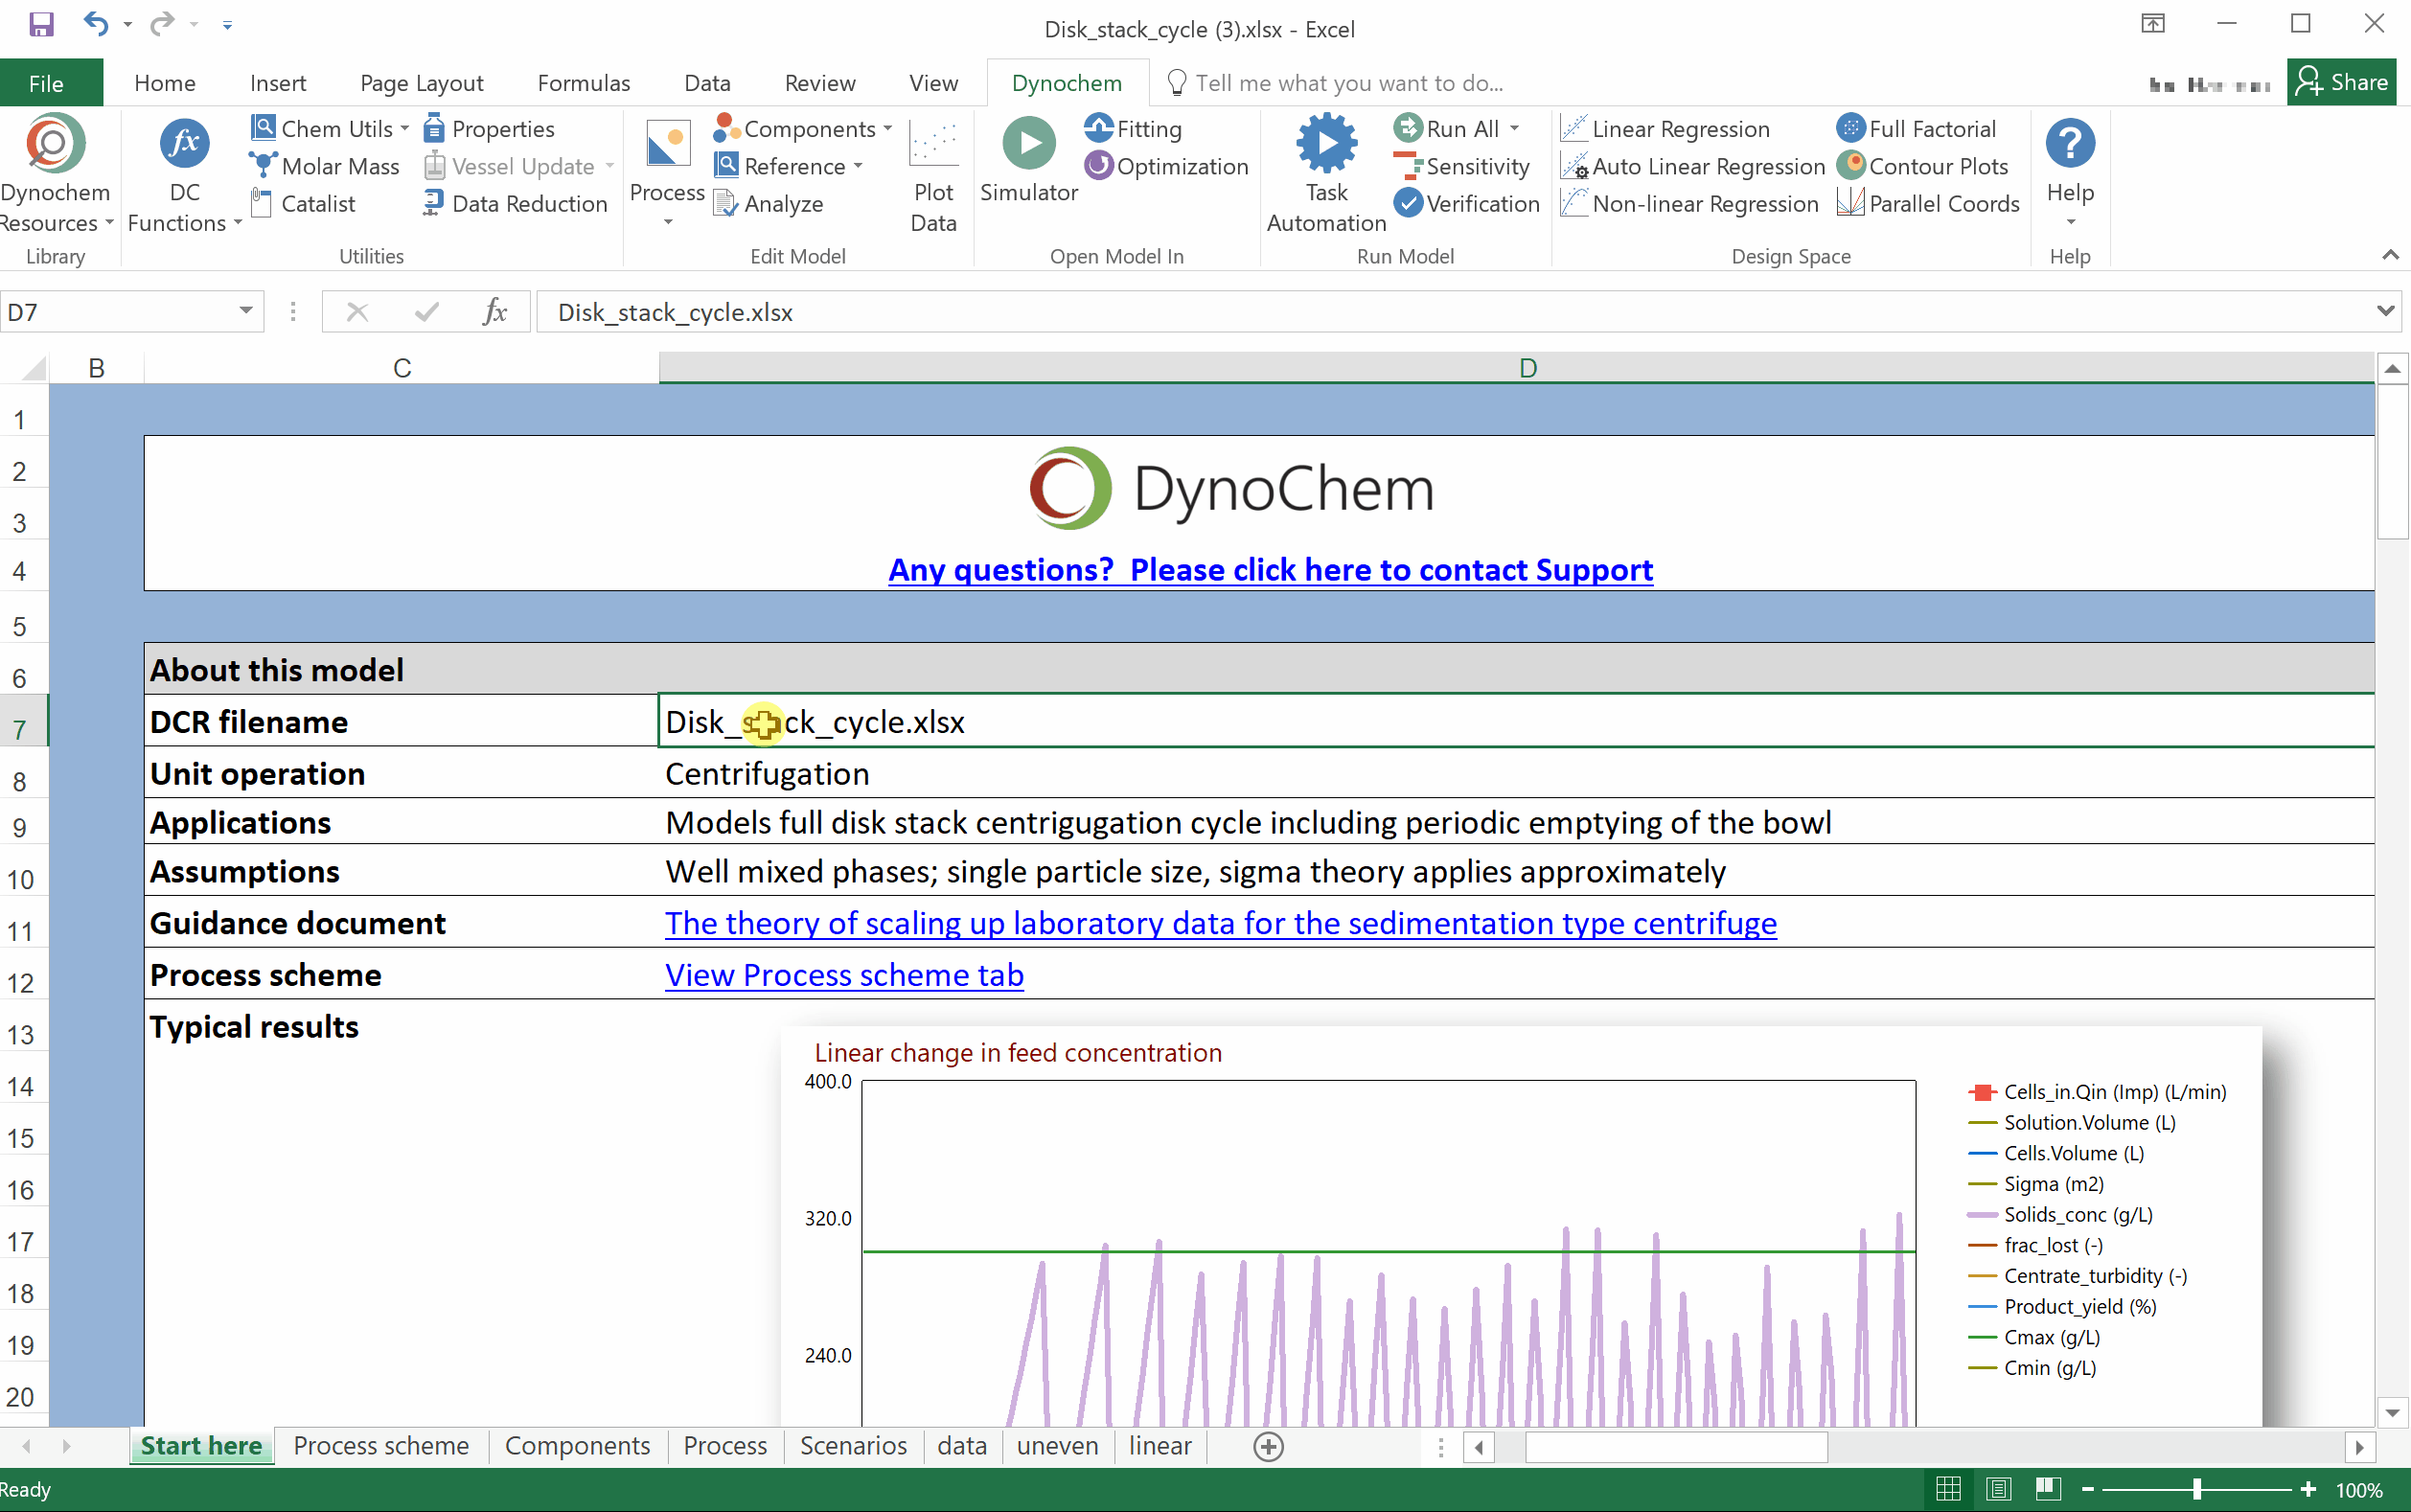The image size is (2411, 1512).
Task: Launch Molar Mass calculator
Action: tap(325, 166)
